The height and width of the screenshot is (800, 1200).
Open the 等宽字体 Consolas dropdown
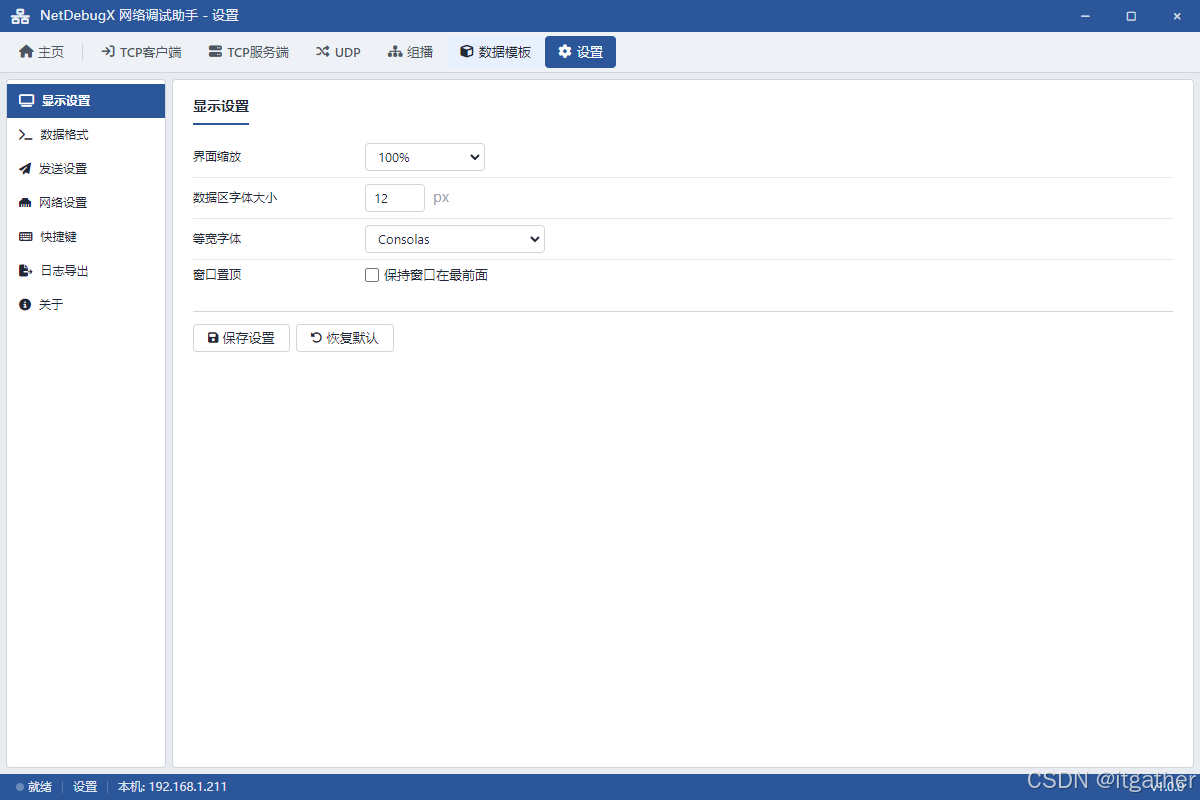455,239
